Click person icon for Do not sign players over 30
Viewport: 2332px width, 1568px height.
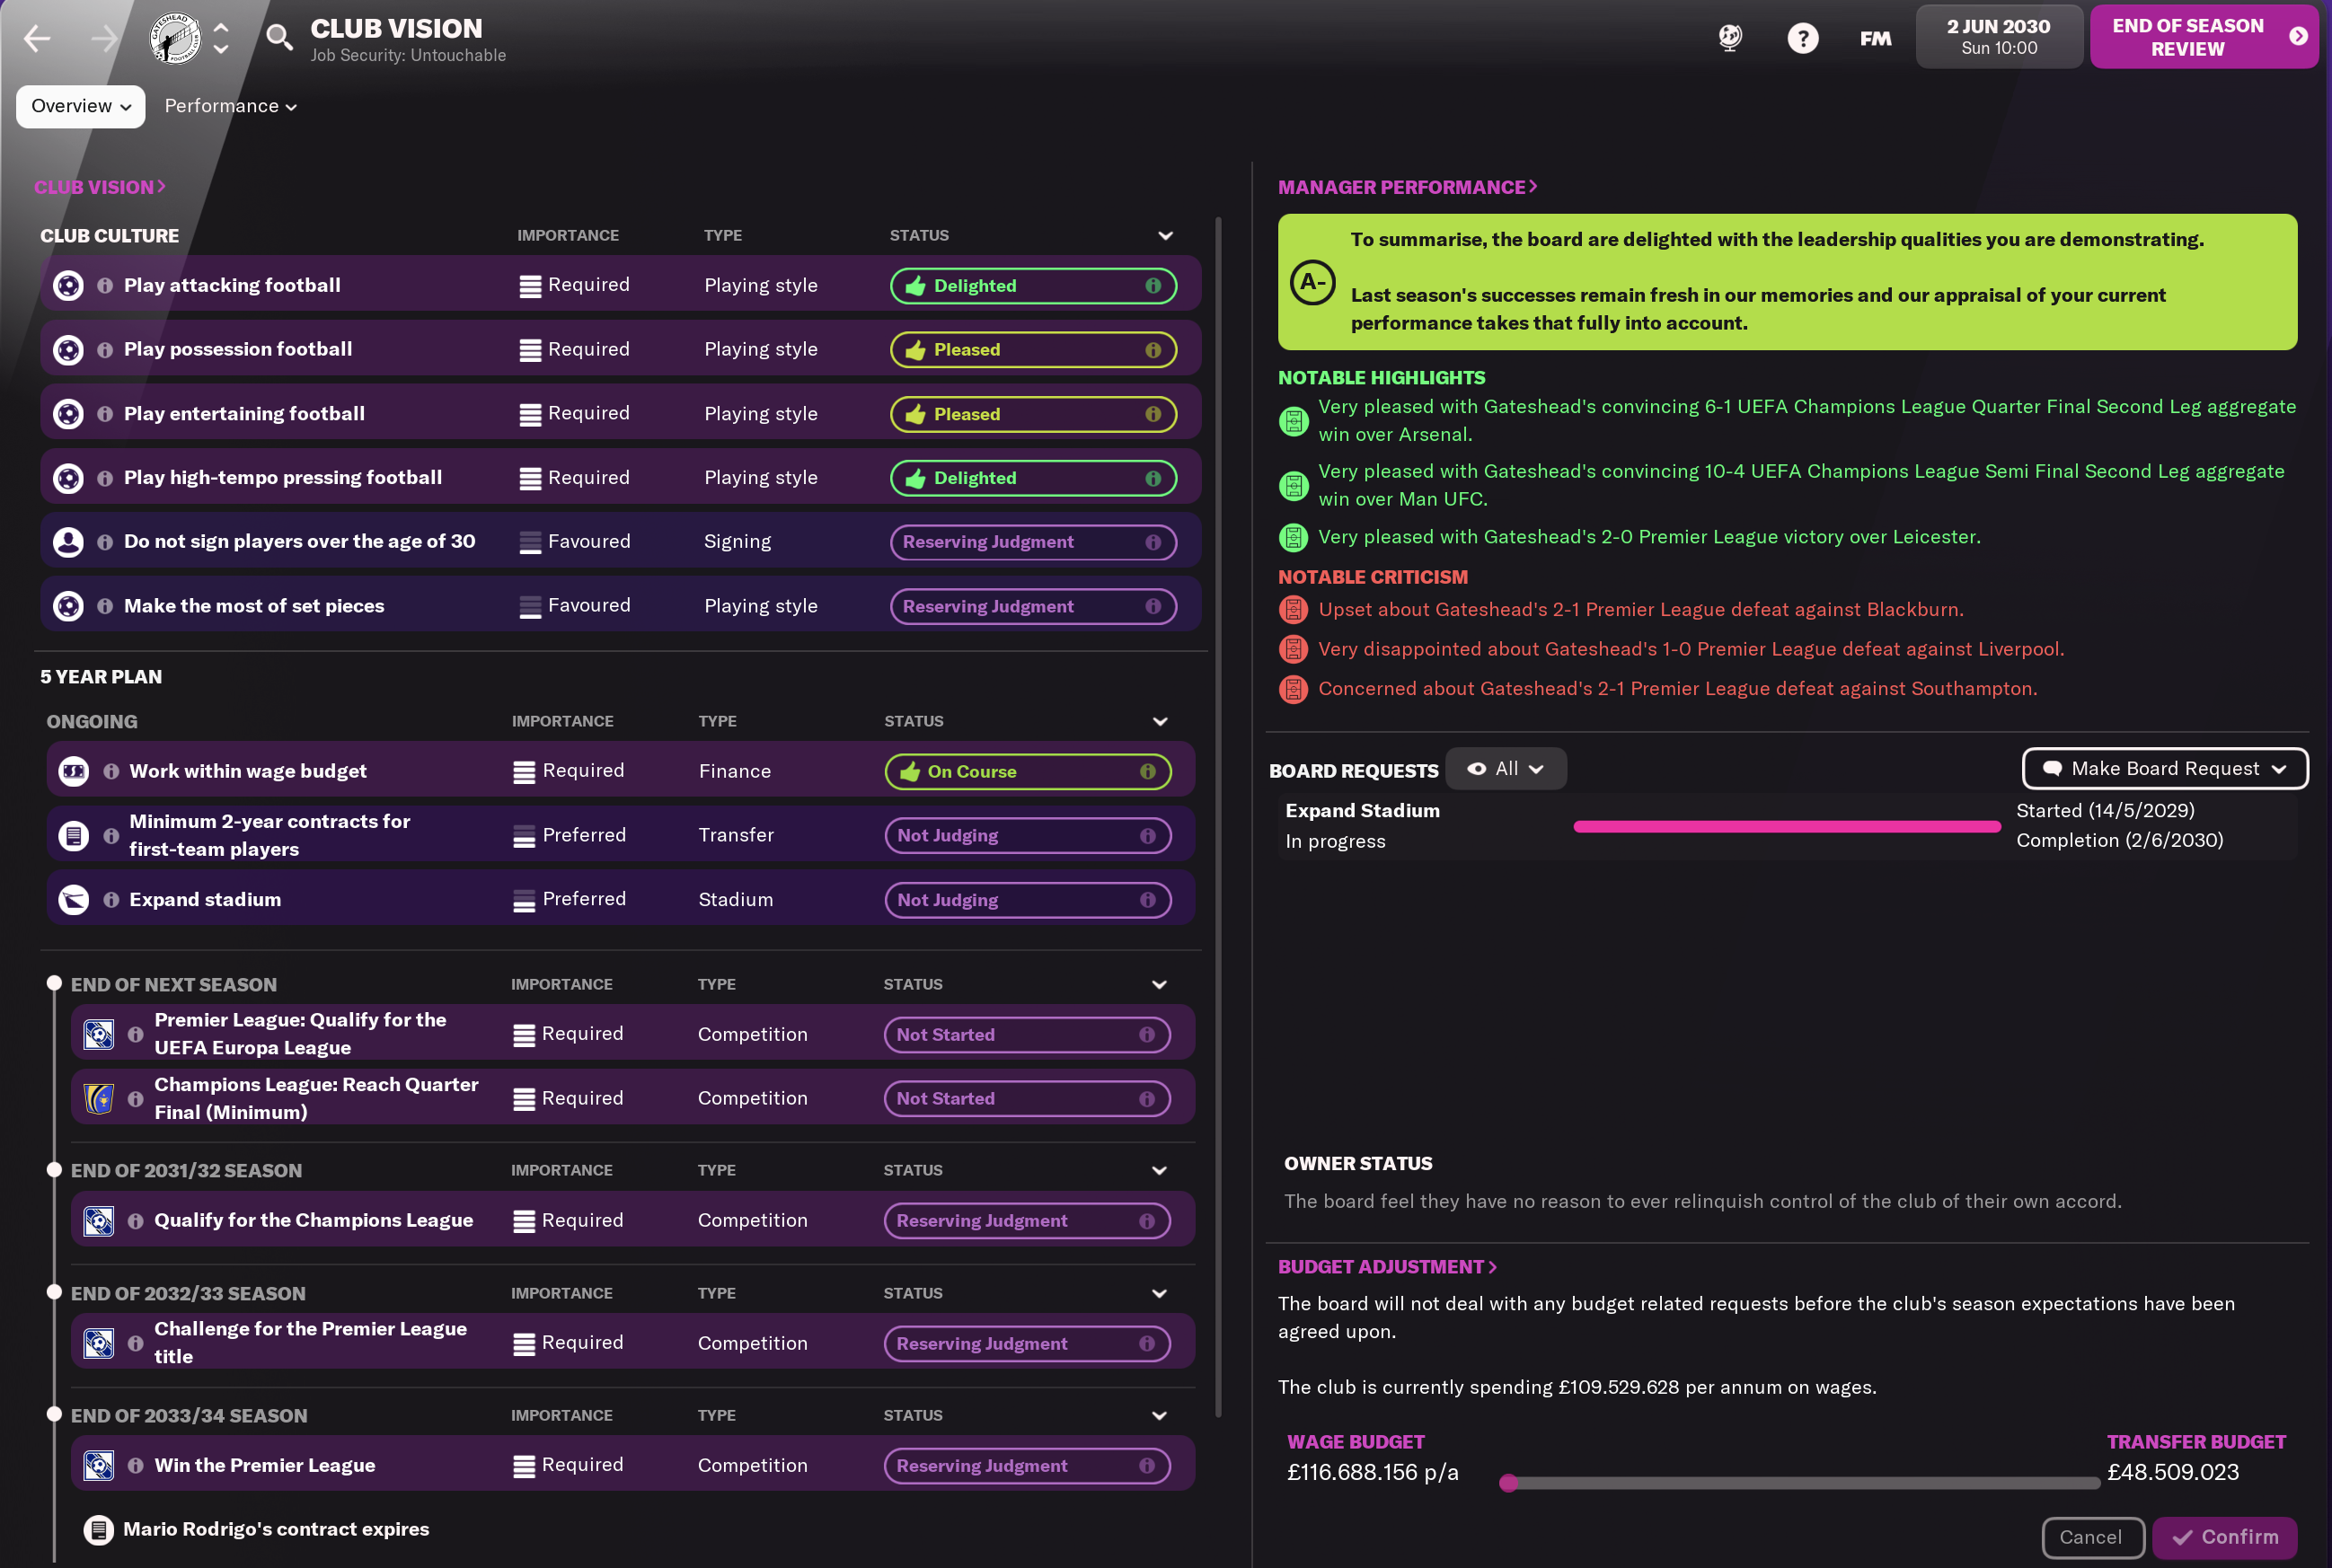pos(68,542)
